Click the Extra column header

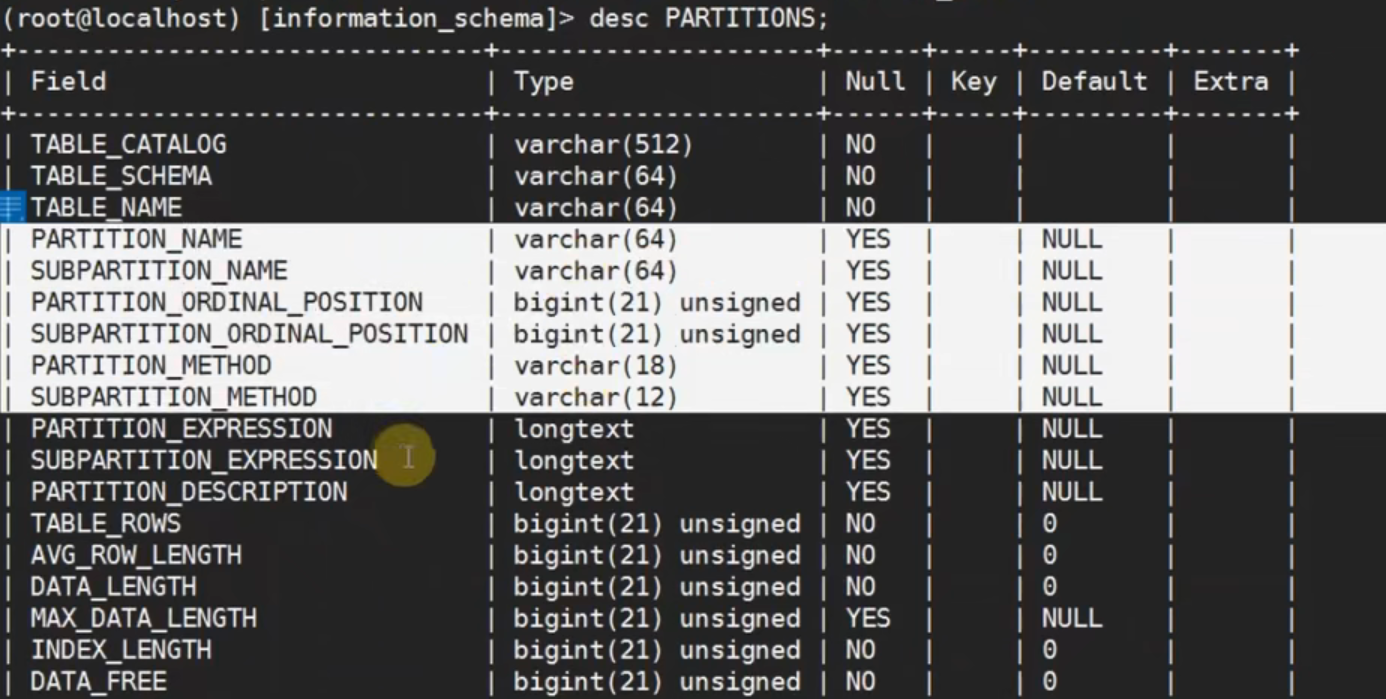click(1230, 81)
